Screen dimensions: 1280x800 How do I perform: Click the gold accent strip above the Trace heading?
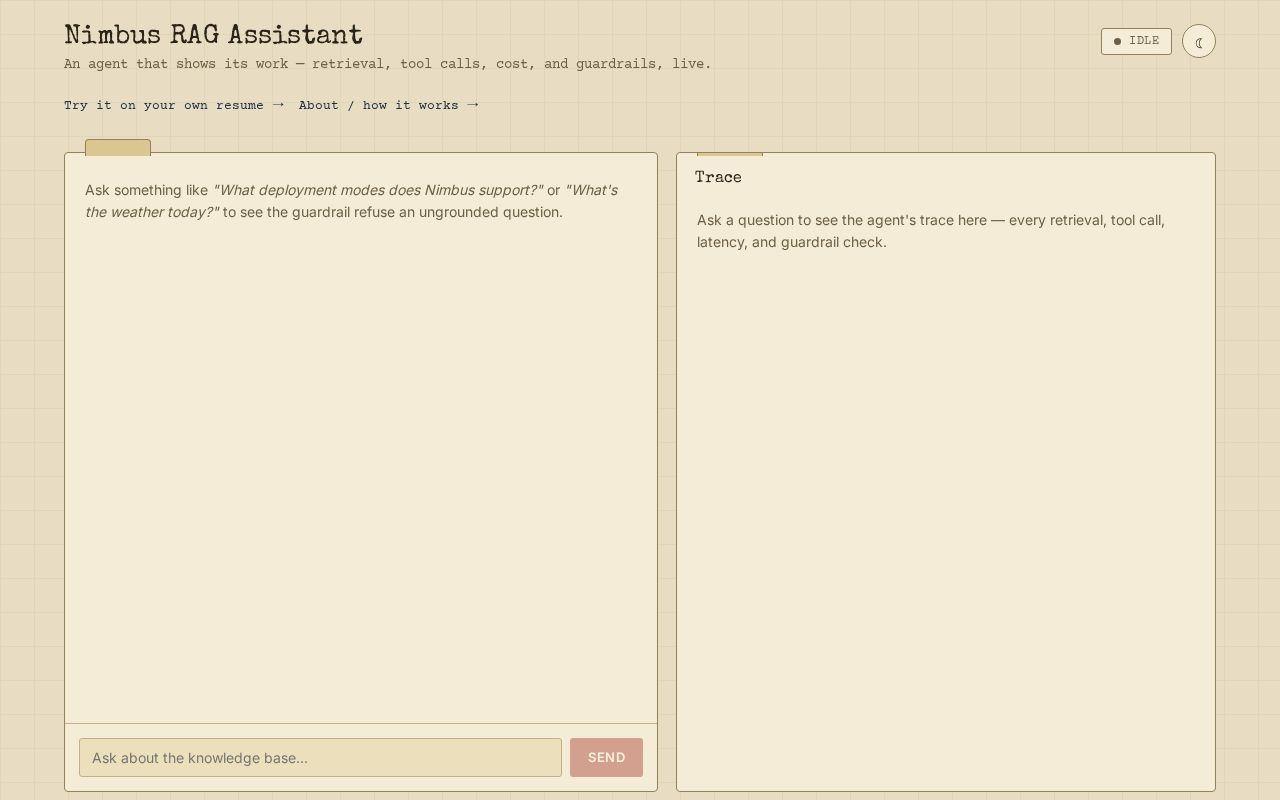click(730, 154)
